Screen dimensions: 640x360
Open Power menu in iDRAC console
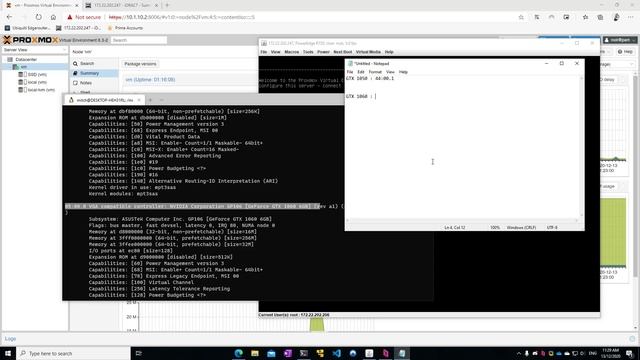click(x=323, y=52)
